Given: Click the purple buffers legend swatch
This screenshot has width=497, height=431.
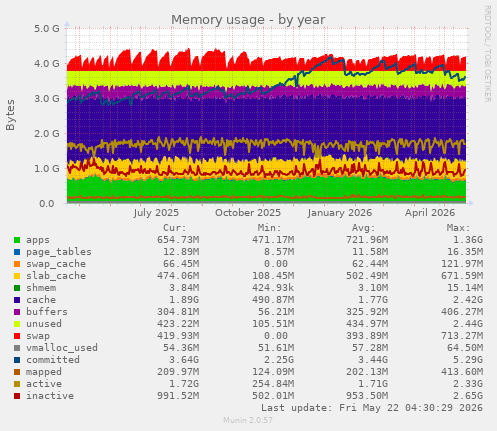Looking at the screenshot, I should [x=17, y=312].
